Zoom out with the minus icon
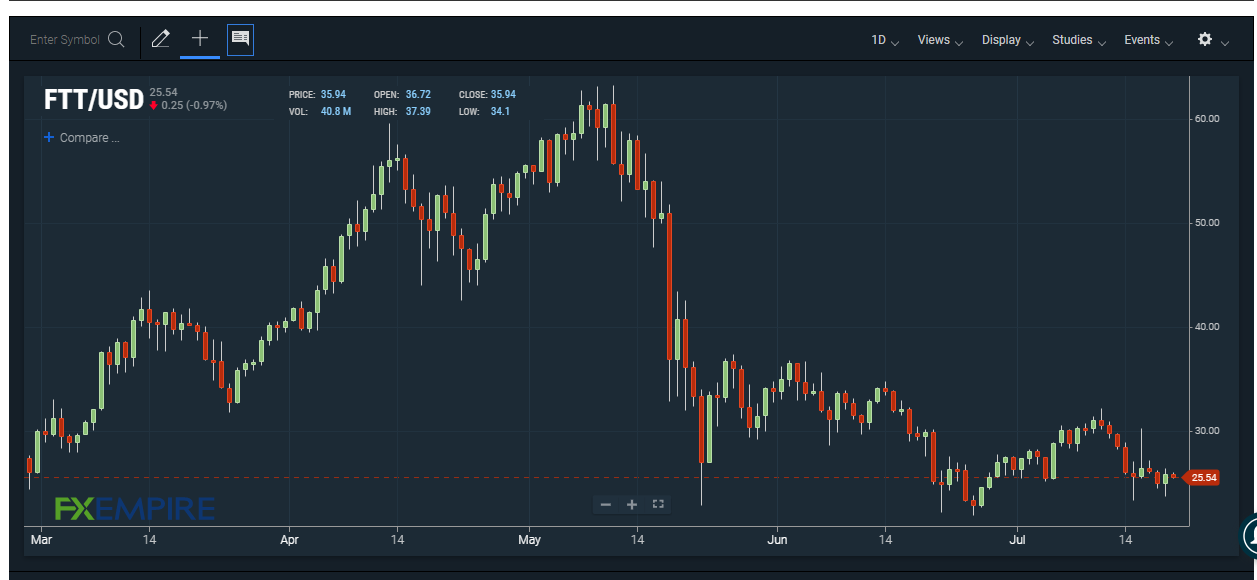The image size is (1257, 580). coord(605,505)
